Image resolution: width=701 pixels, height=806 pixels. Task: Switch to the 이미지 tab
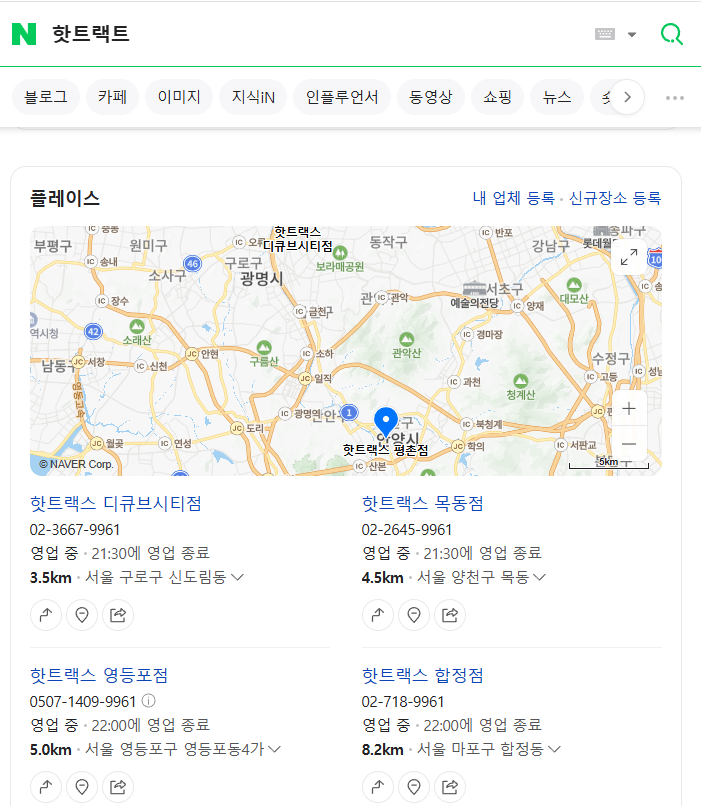179,97
